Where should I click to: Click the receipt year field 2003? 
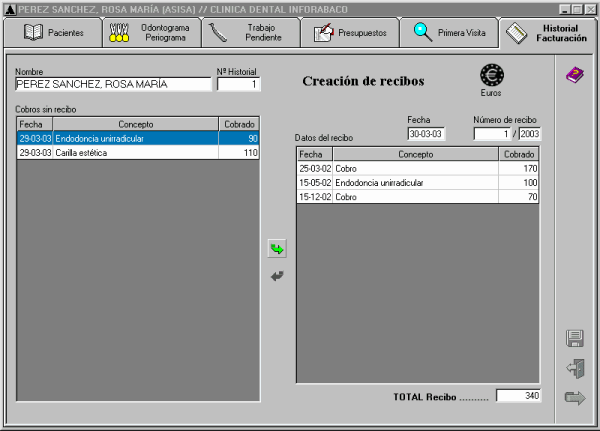pos(530,134)
